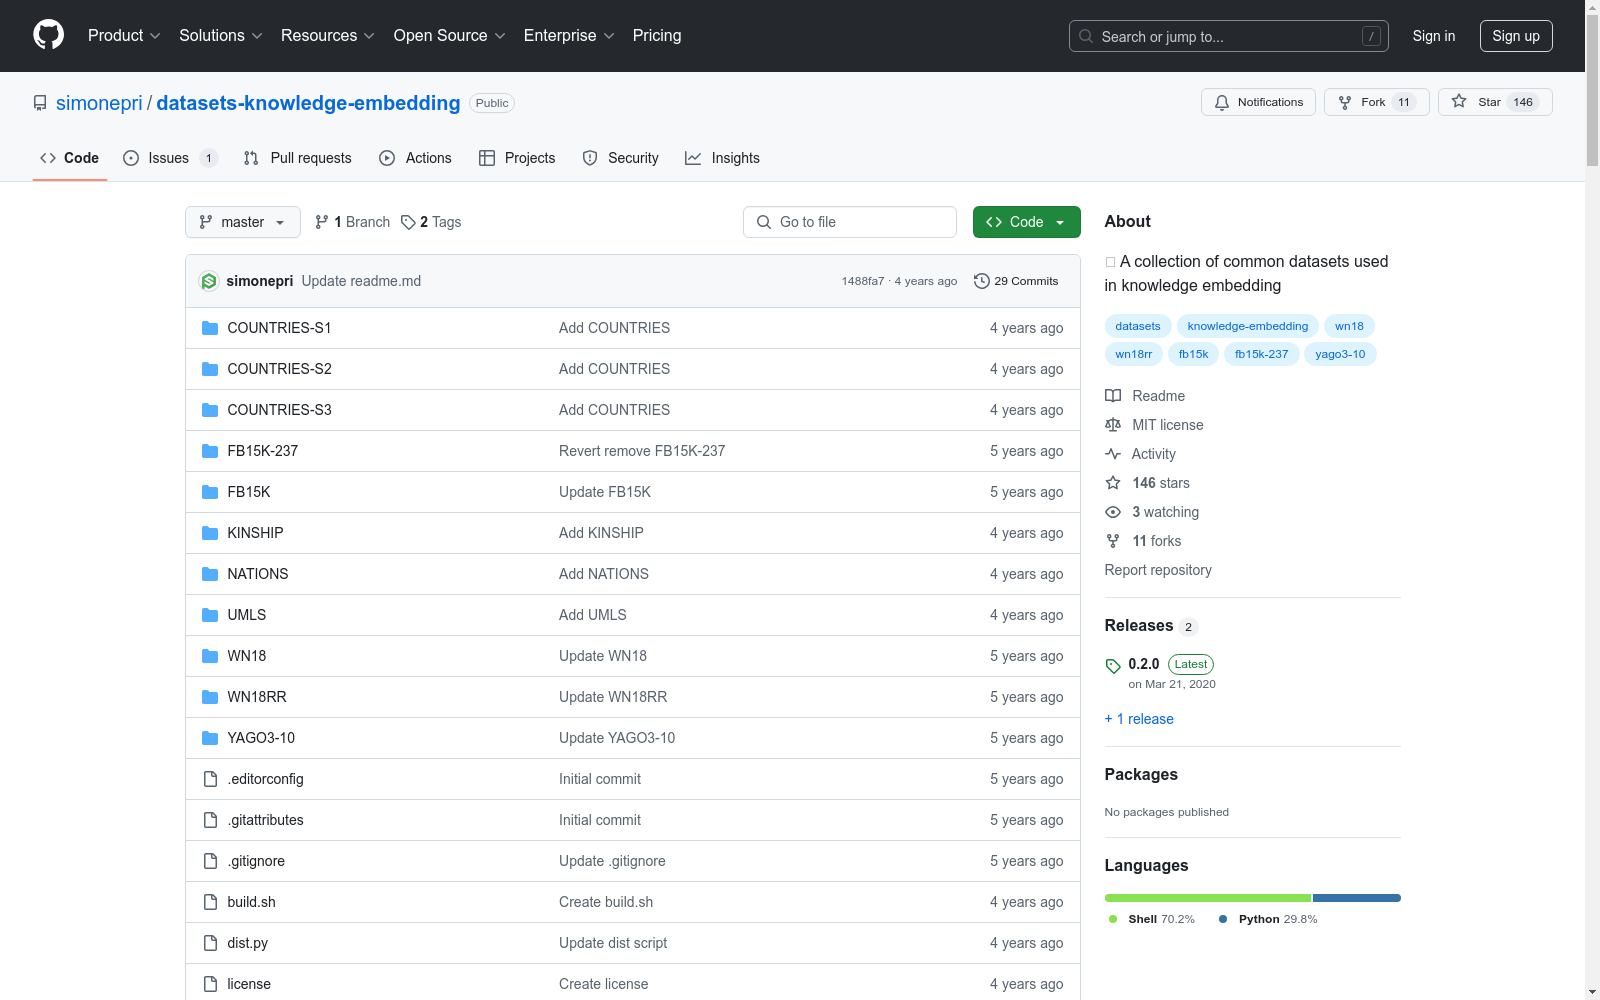Click simonepri's avatar in commit row
1600x1000 pixels.
[x=209, y=281]
